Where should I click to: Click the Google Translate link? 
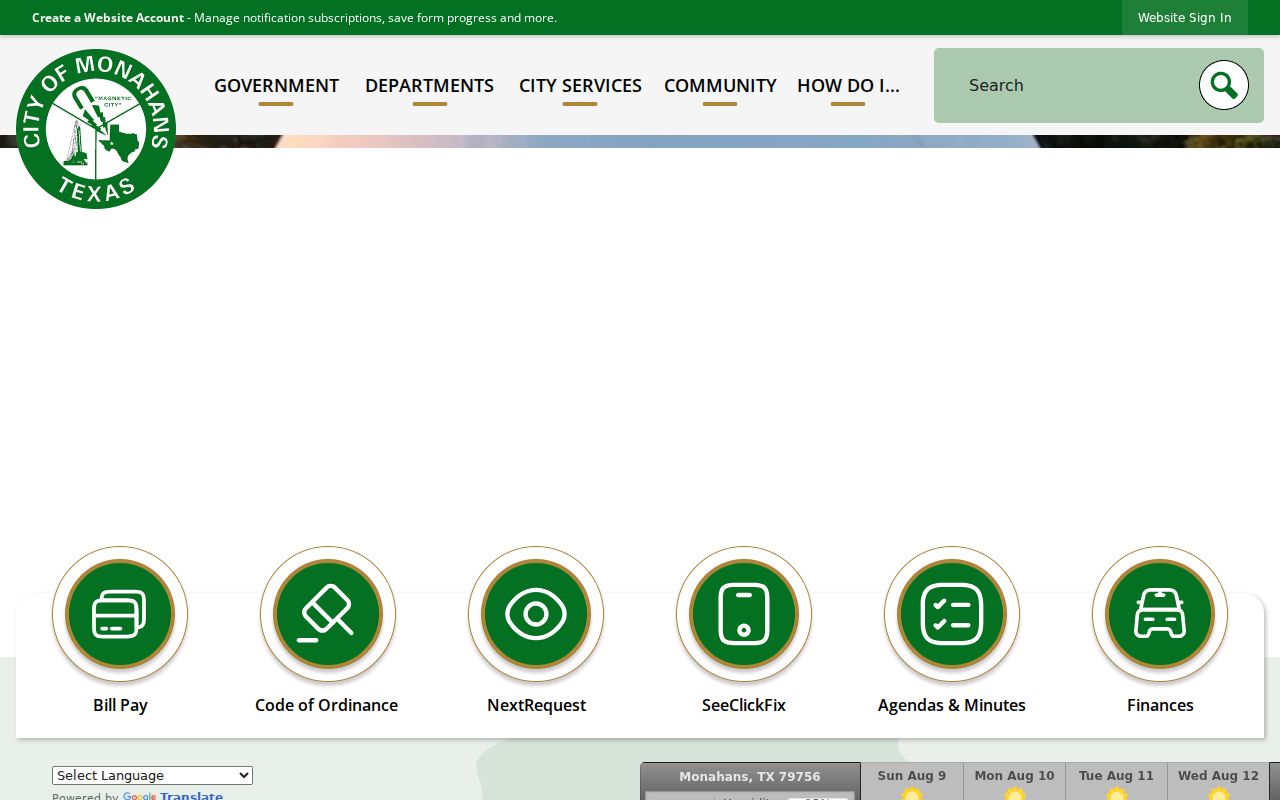click(x=173, y=796)
